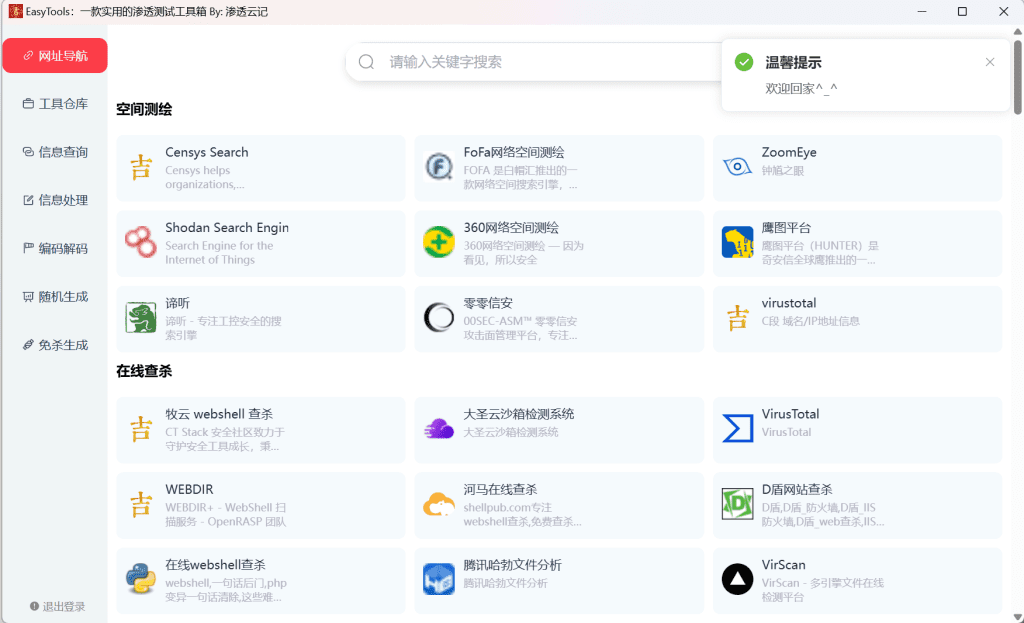The image size is (1024, 623).
Task: Click the D盾网站查杀 title text
Action: tap(797, 490)
